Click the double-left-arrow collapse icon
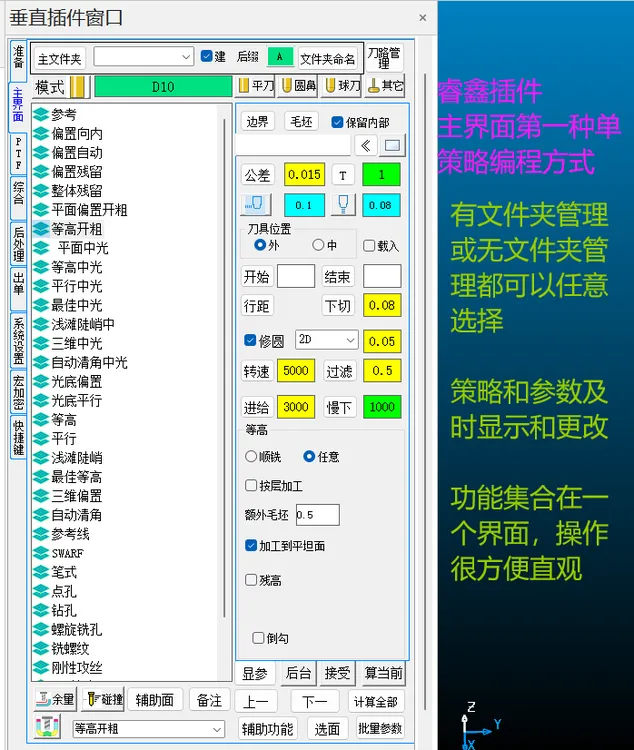The image size is (634, 750). (x=366, y=145)
